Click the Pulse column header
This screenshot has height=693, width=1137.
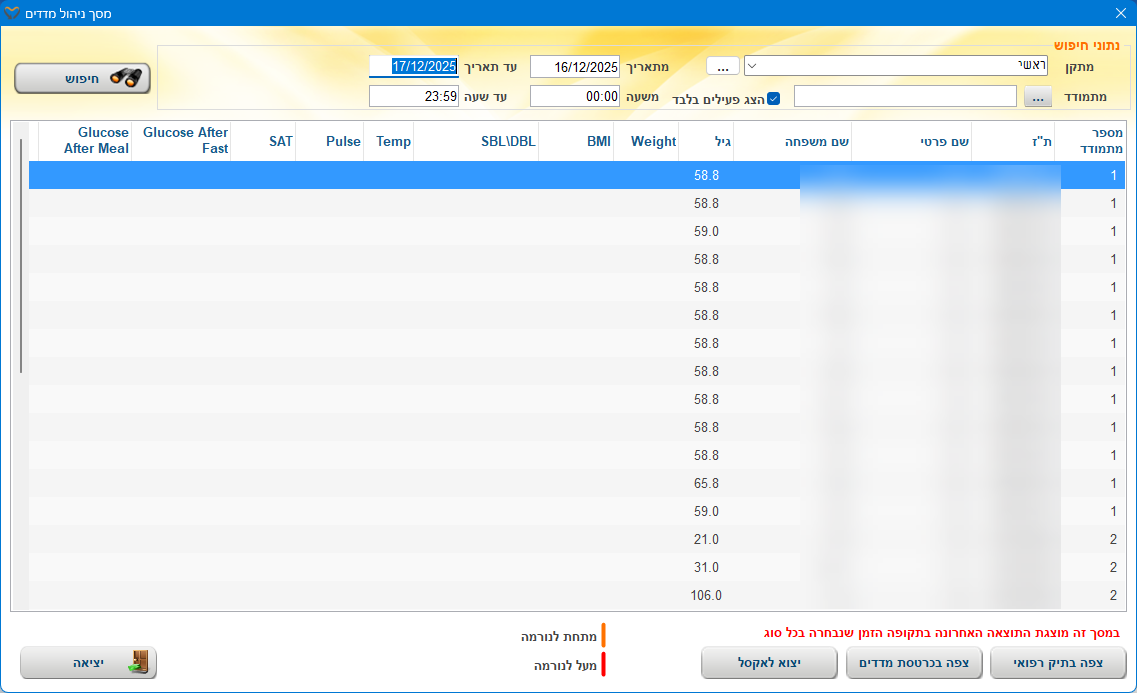coord(343,142)
